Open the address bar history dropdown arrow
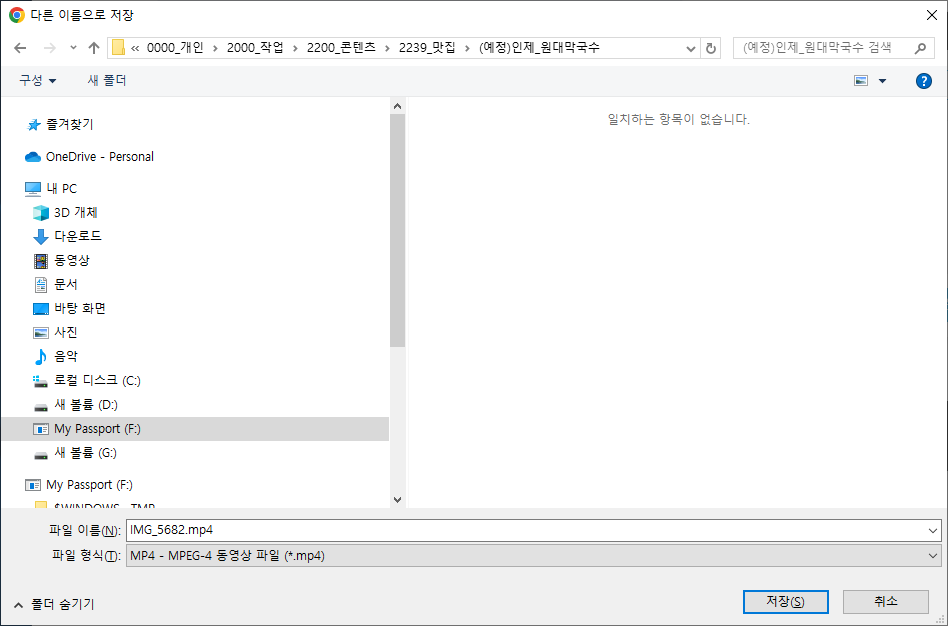Viewport: 948px width, 626px height. (690, 47)
